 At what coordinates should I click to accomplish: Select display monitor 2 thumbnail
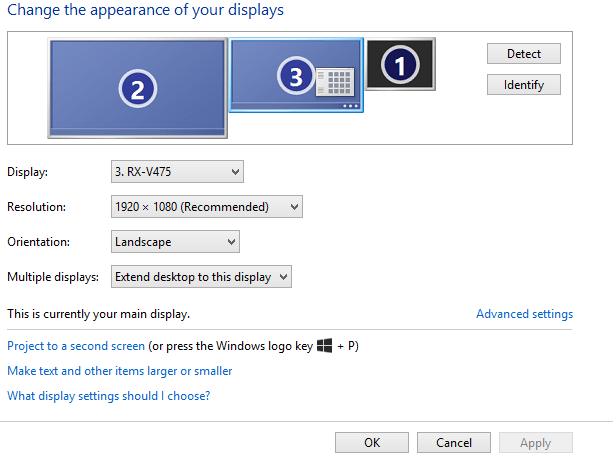pyautogui.click(x=138, y=88)
